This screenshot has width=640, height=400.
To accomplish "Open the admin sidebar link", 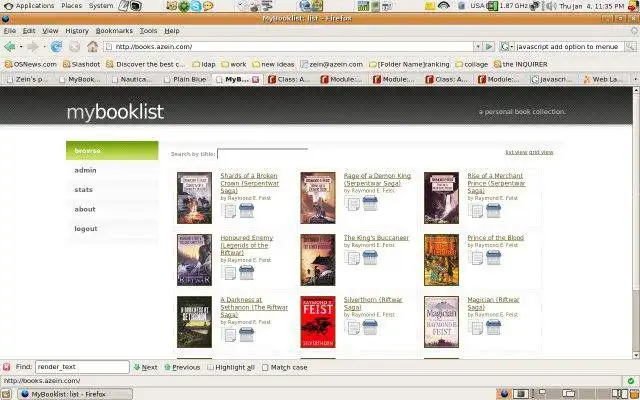I will coord(85,170).
